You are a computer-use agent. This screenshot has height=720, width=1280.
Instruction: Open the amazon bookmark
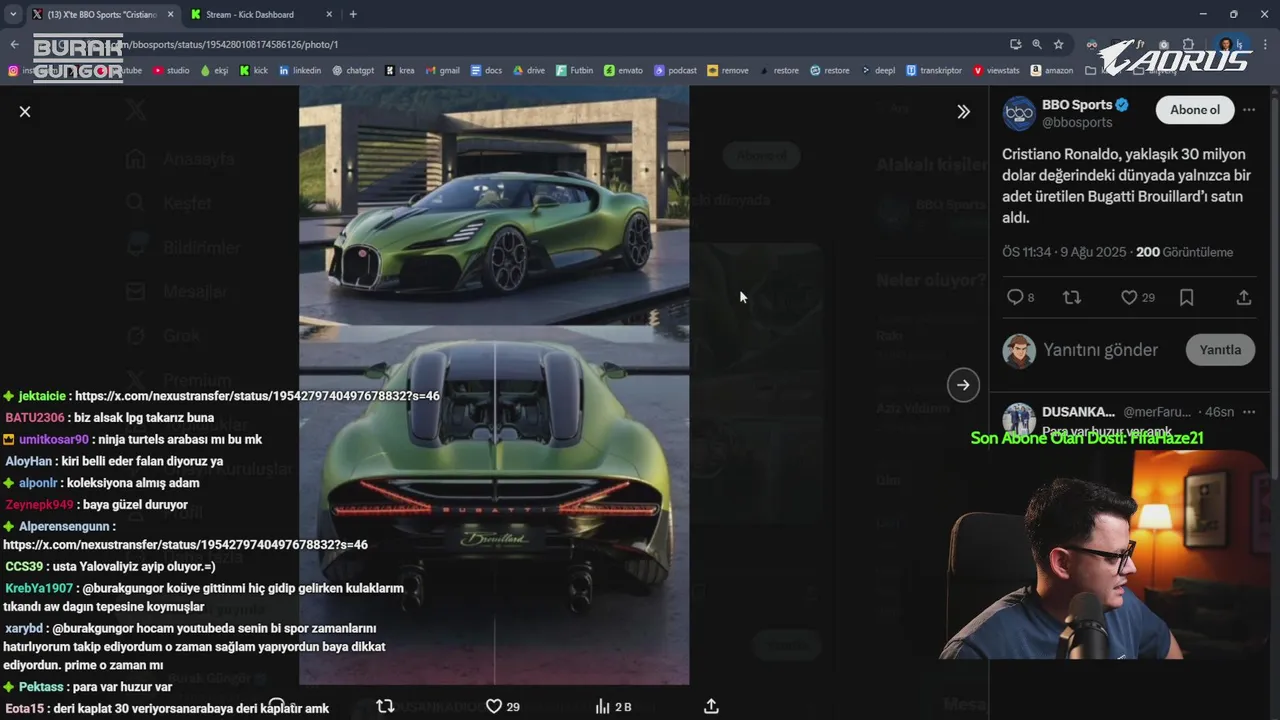click(x=1052, y=70)
